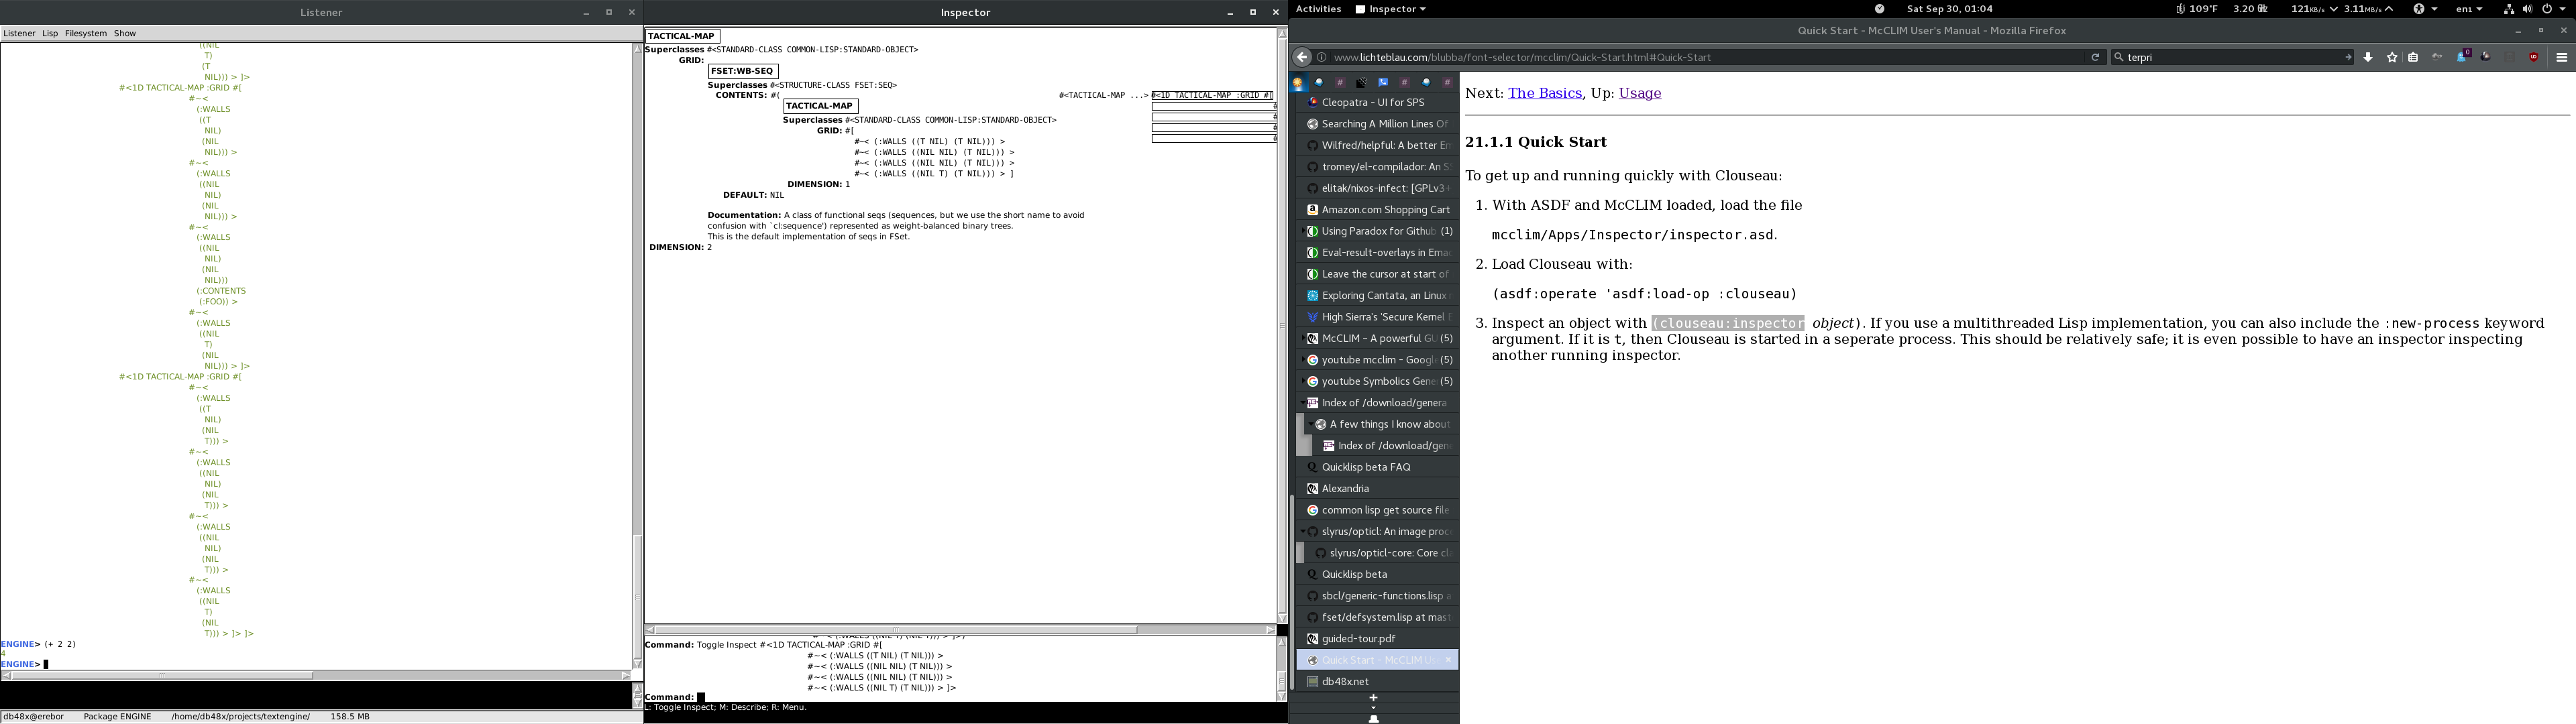
Task: Follow The Basics link
Action: (1545, 93)
